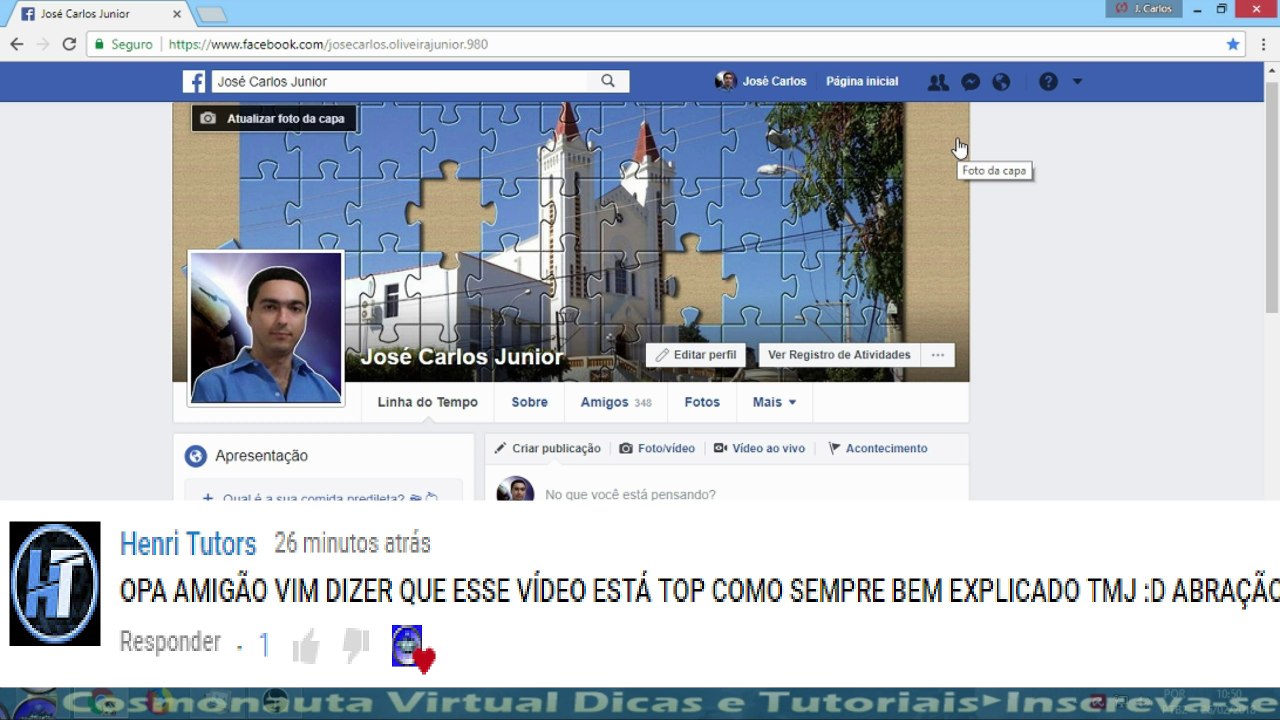Viewport: 1280px width, 720px height.
Task: Open Messenger messages icon
Action: click(x=970, y=82)
